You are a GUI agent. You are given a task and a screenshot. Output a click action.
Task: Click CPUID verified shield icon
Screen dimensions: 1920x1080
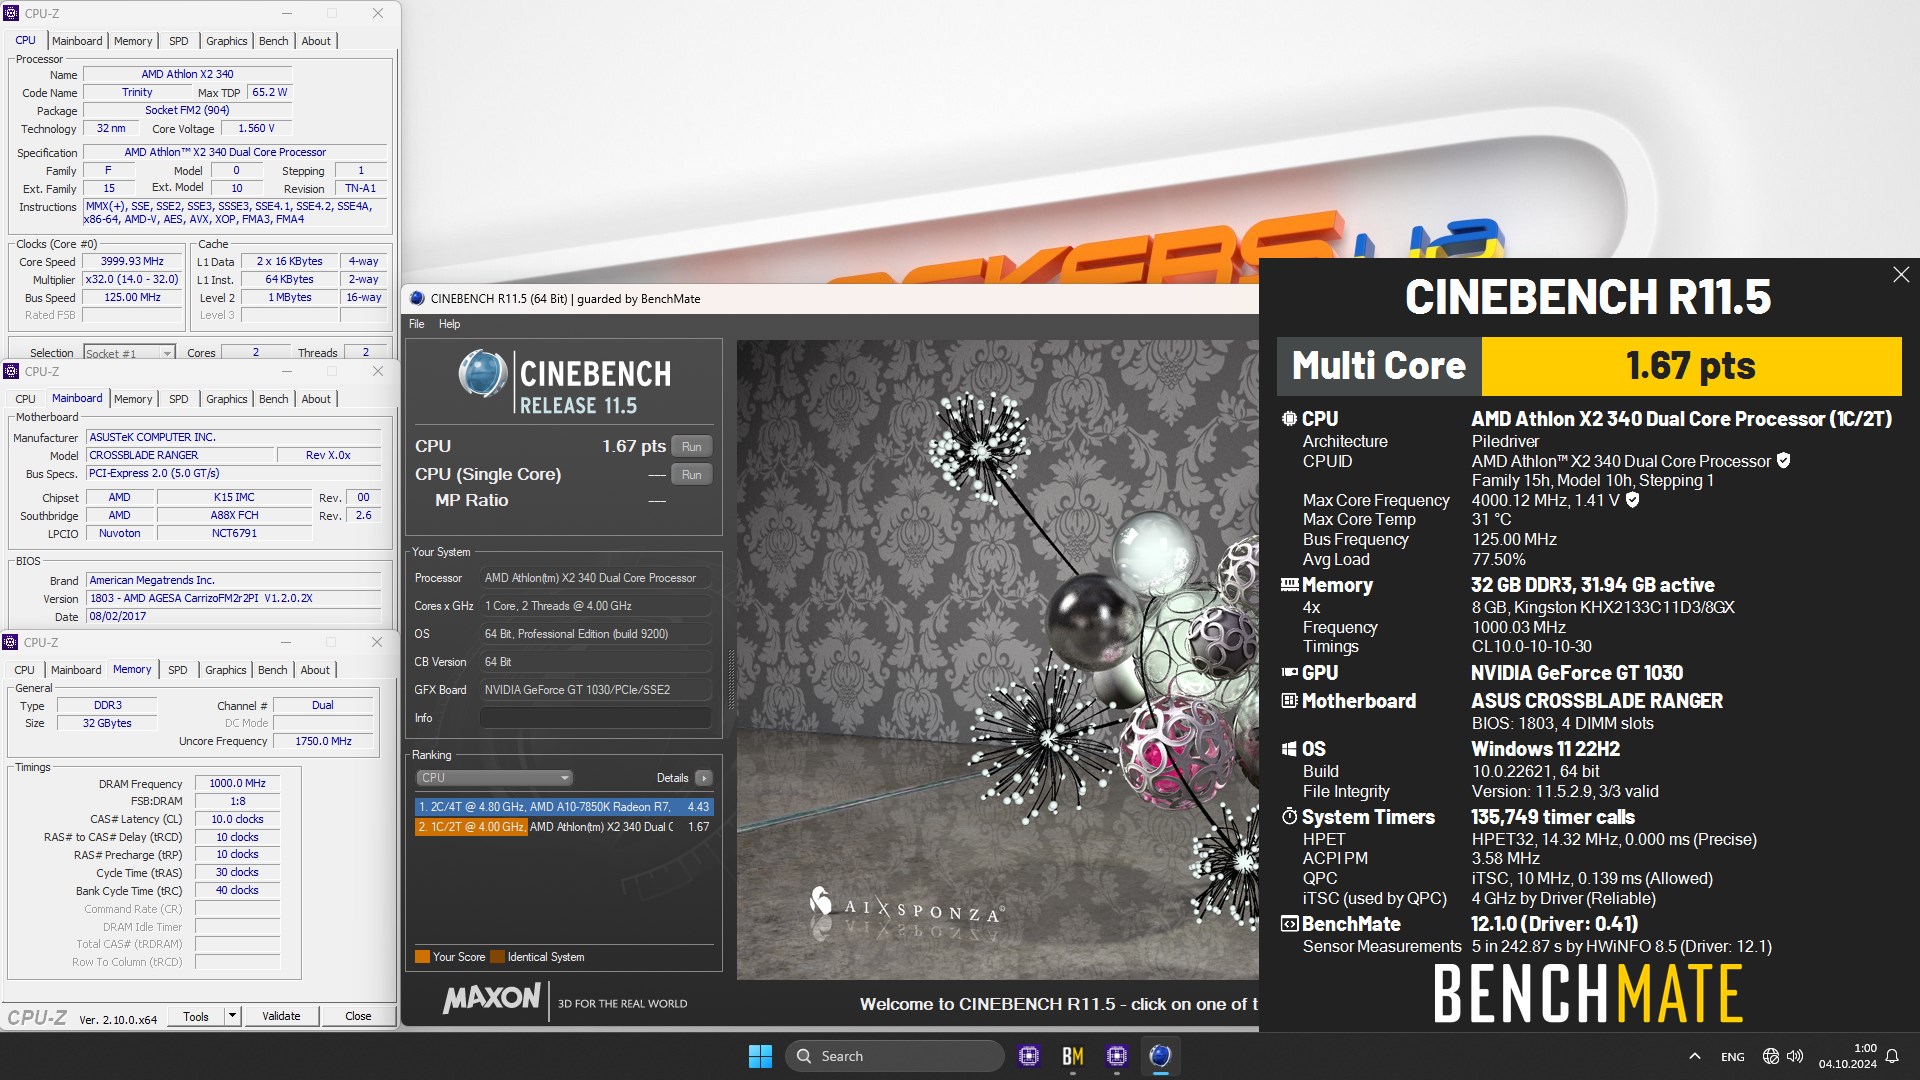(x=1784, y=461)
